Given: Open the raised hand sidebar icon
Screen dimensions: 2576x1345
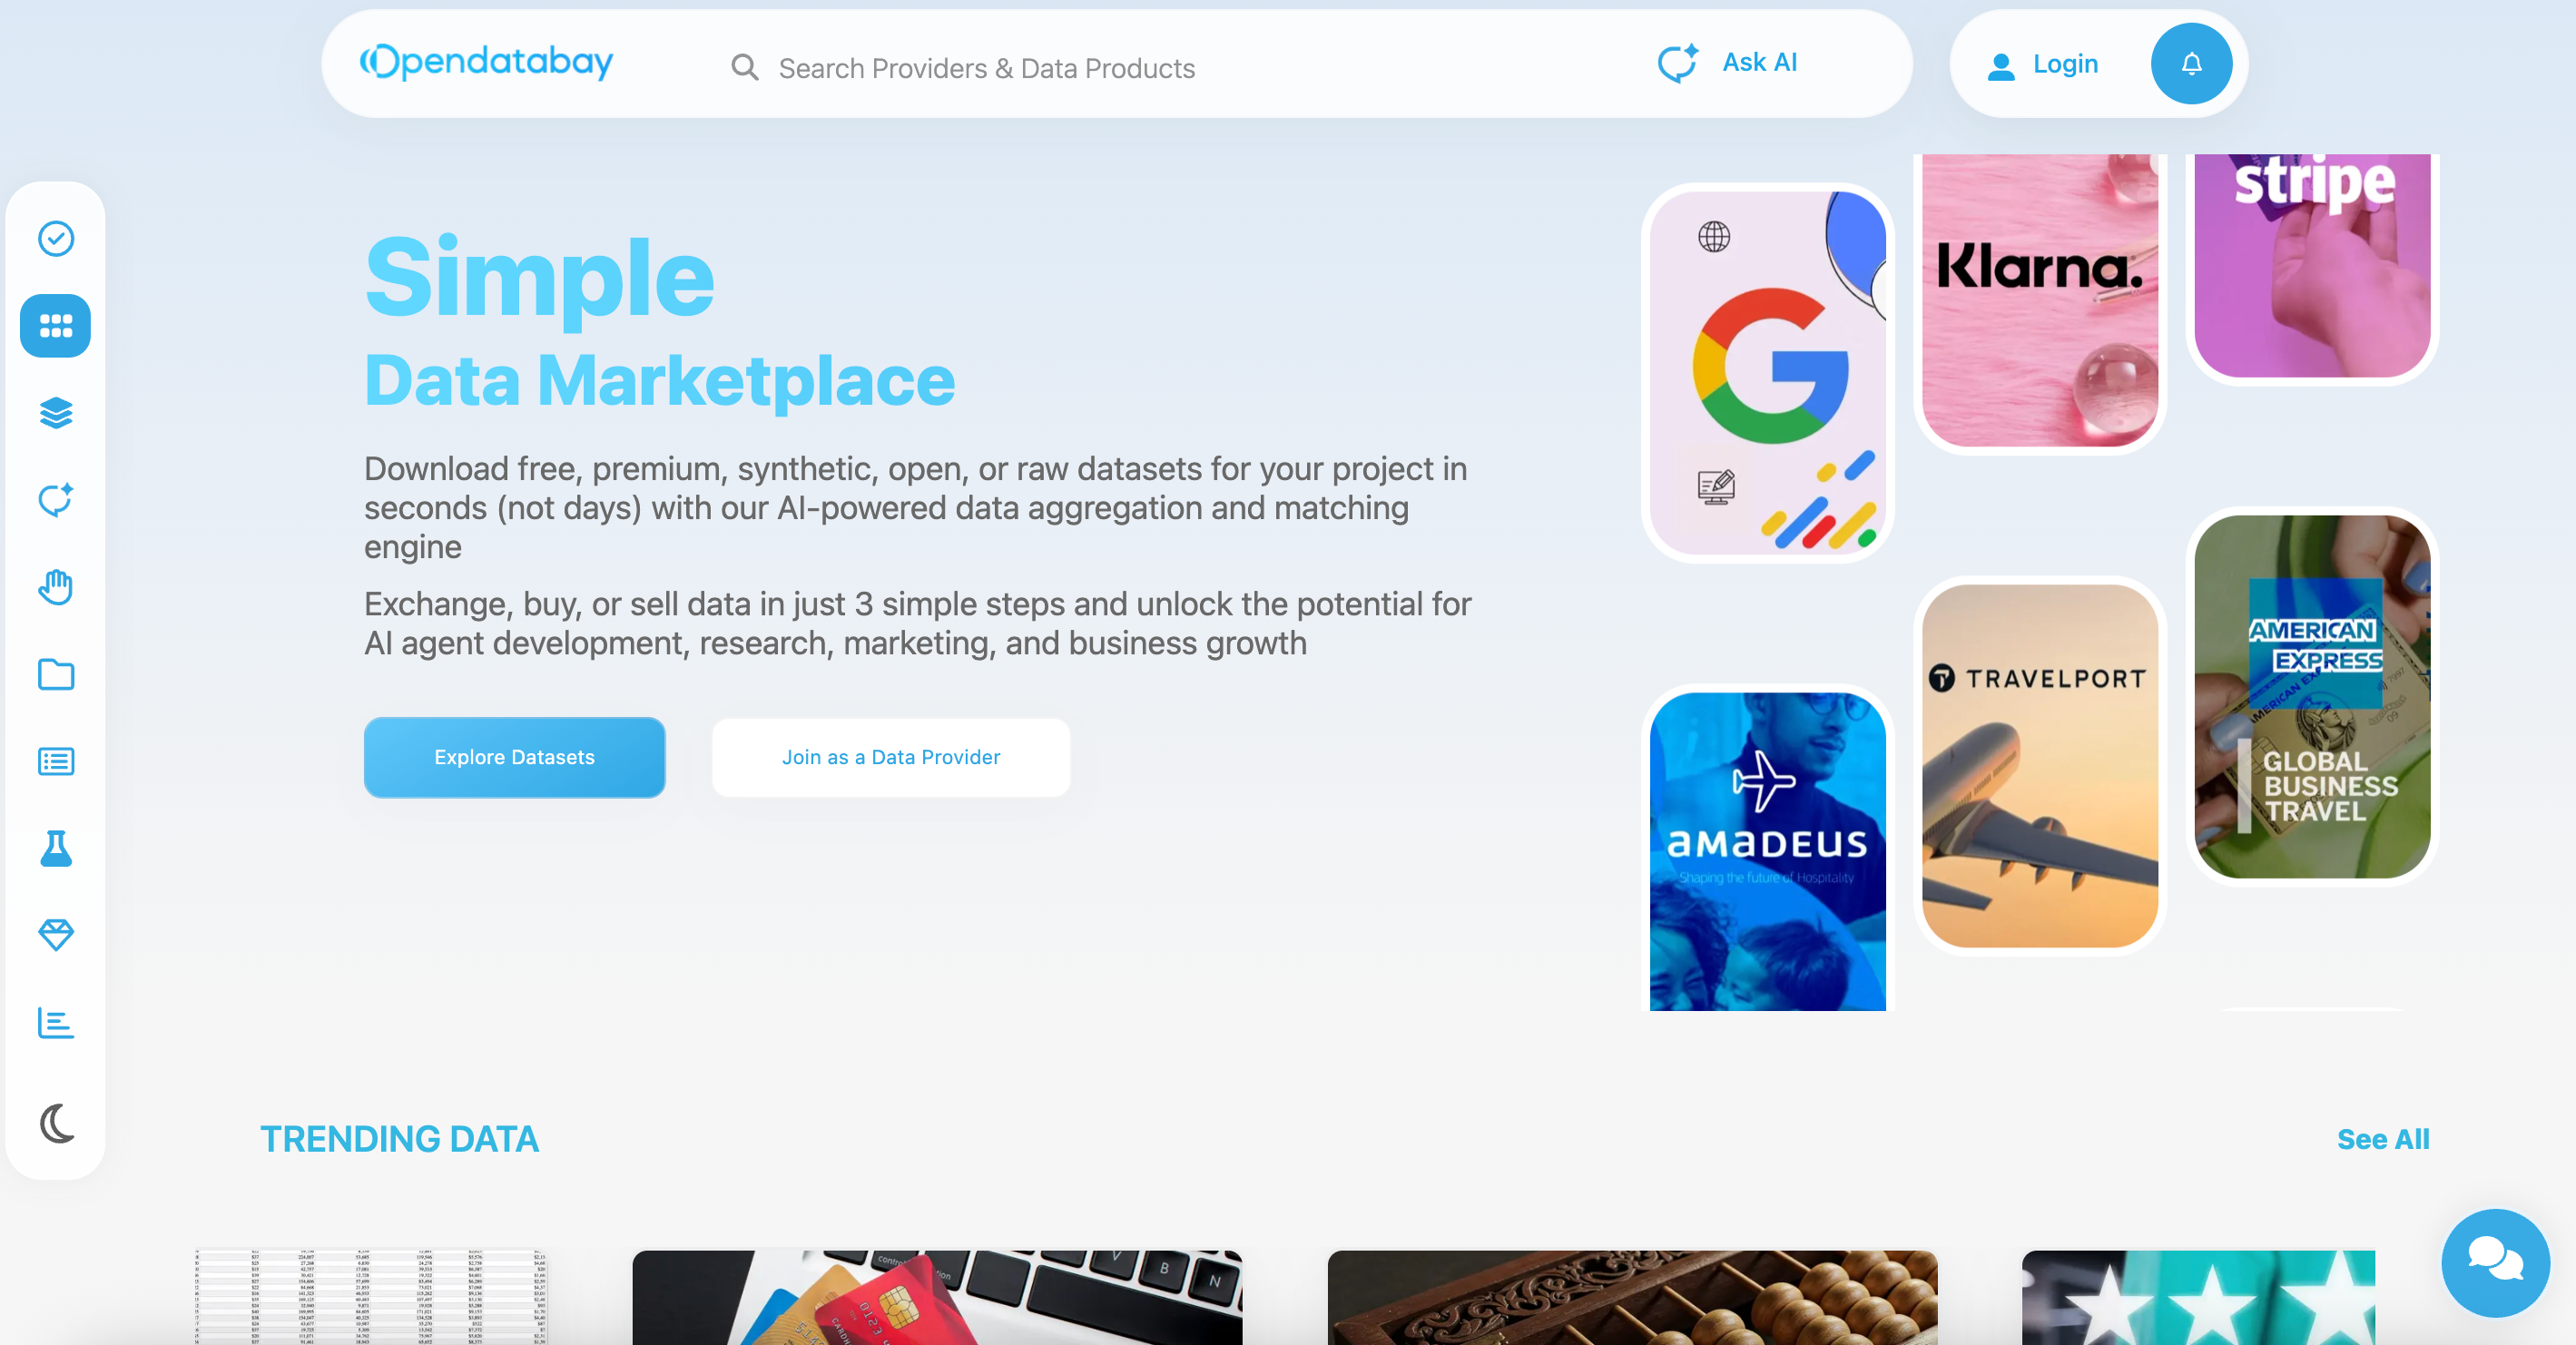Looking at the screenshot, I should pyautogui.click(x=56, y=587).
